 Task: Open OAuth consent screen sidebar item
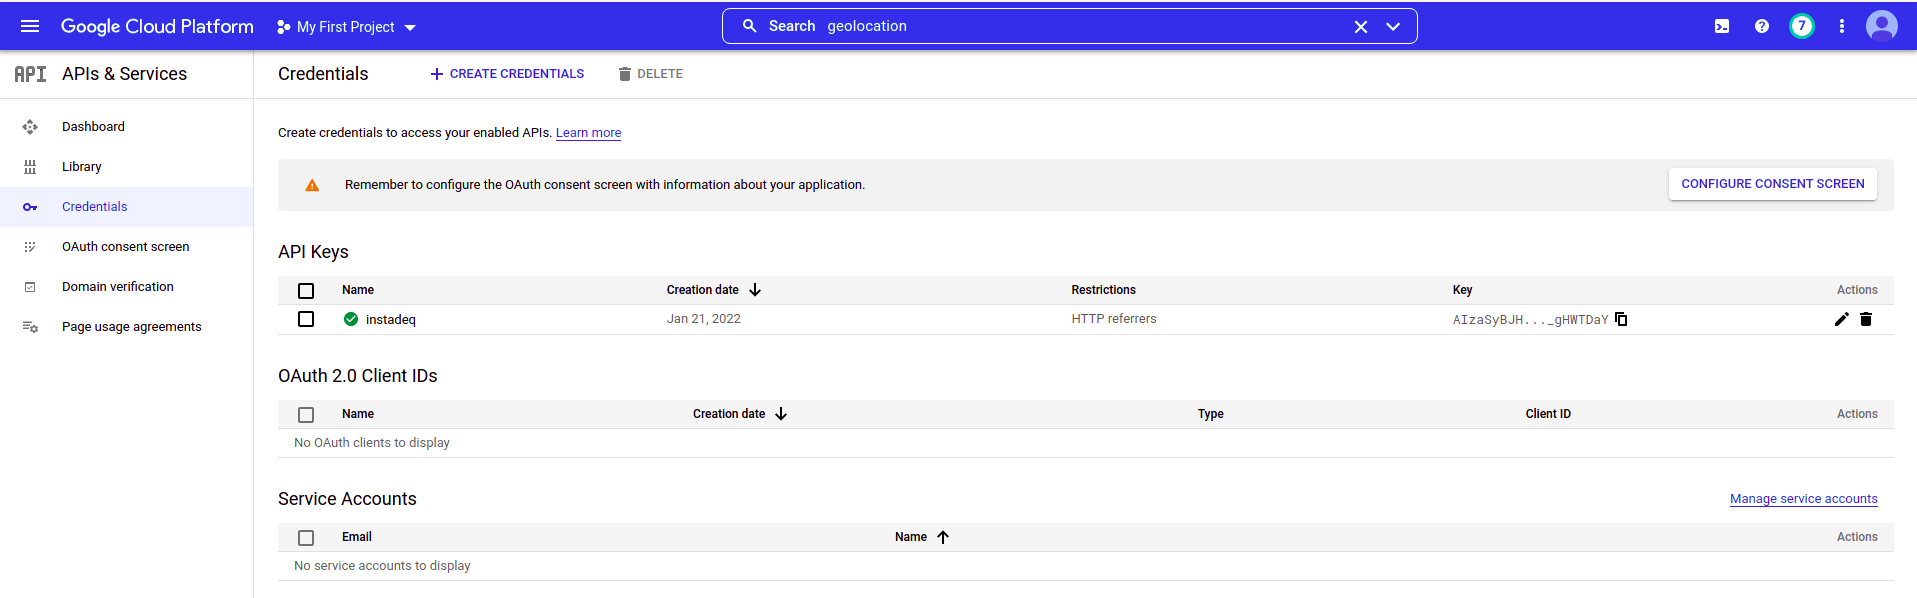126,247
